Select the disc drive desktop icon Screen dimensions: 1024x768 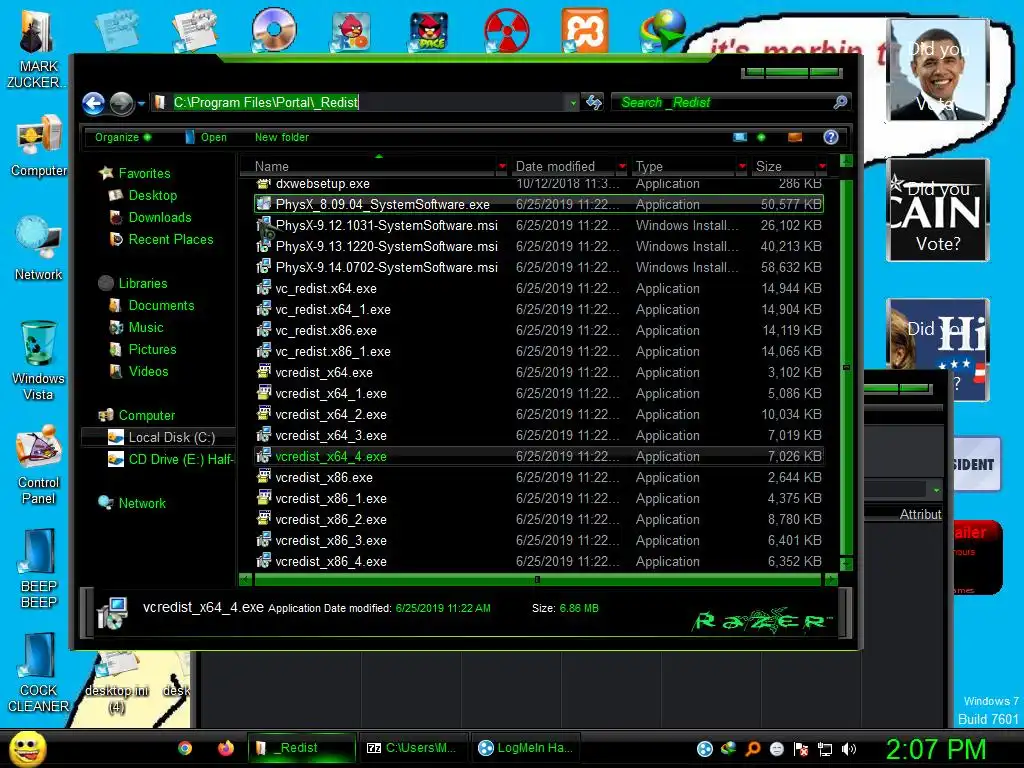274,29
